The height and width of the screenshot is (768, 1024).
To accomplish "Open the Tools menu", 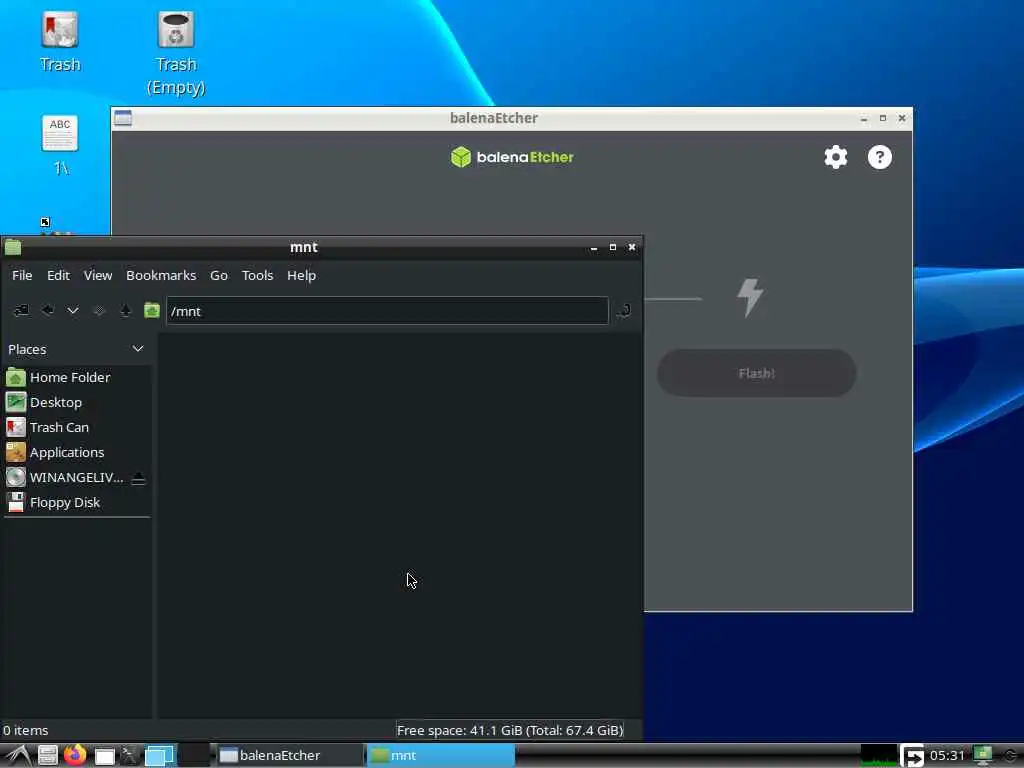I will 257,276.
